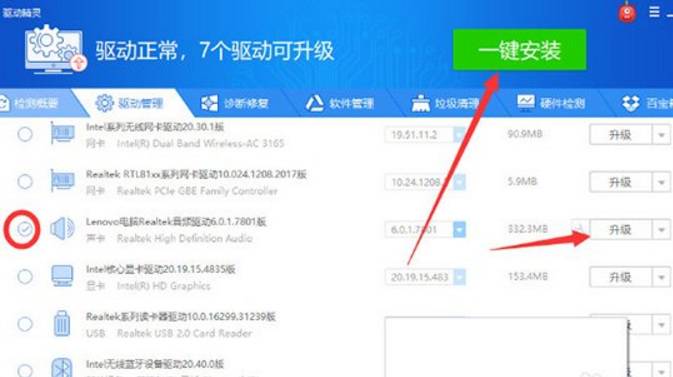Click the Bluetooth device icon
The image size is (673, 377).
62,368
